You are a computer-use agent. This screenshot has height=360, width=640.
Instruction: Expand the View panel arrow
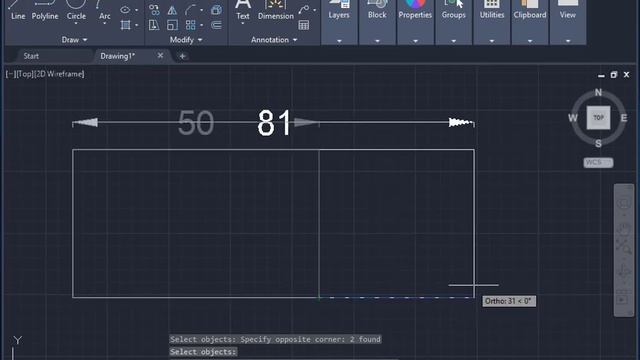click(x=568, y=41)
